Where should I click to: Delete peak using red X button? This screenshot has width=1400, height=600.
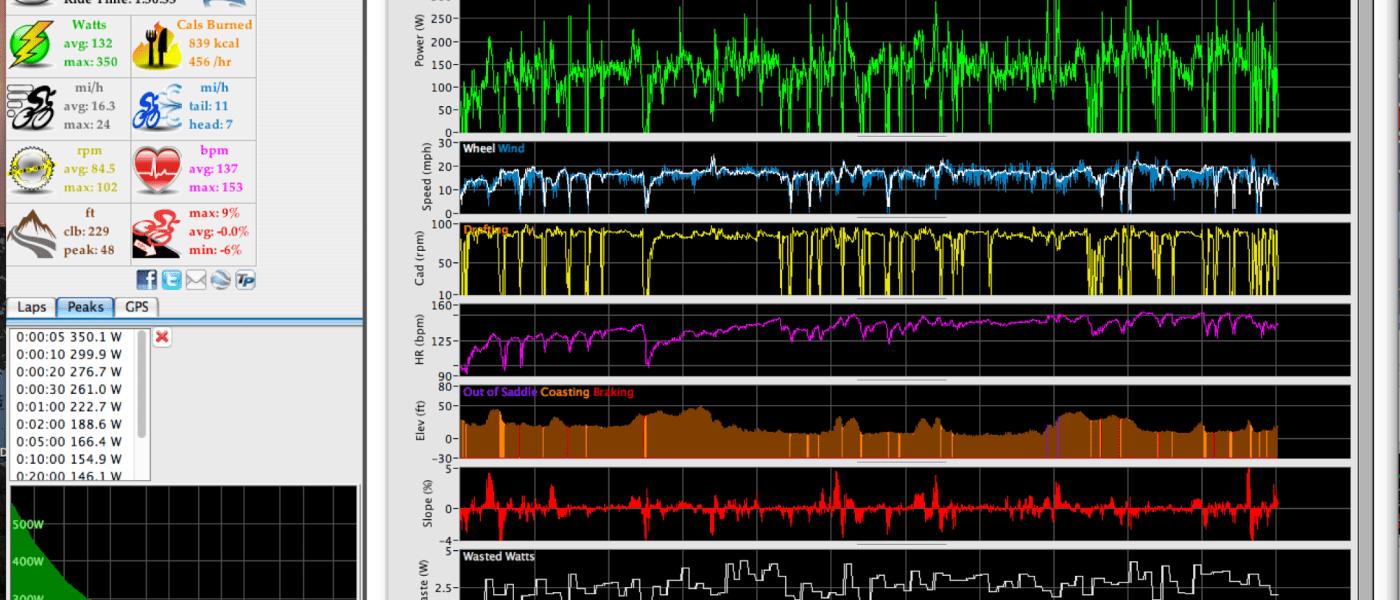[162, 337]
